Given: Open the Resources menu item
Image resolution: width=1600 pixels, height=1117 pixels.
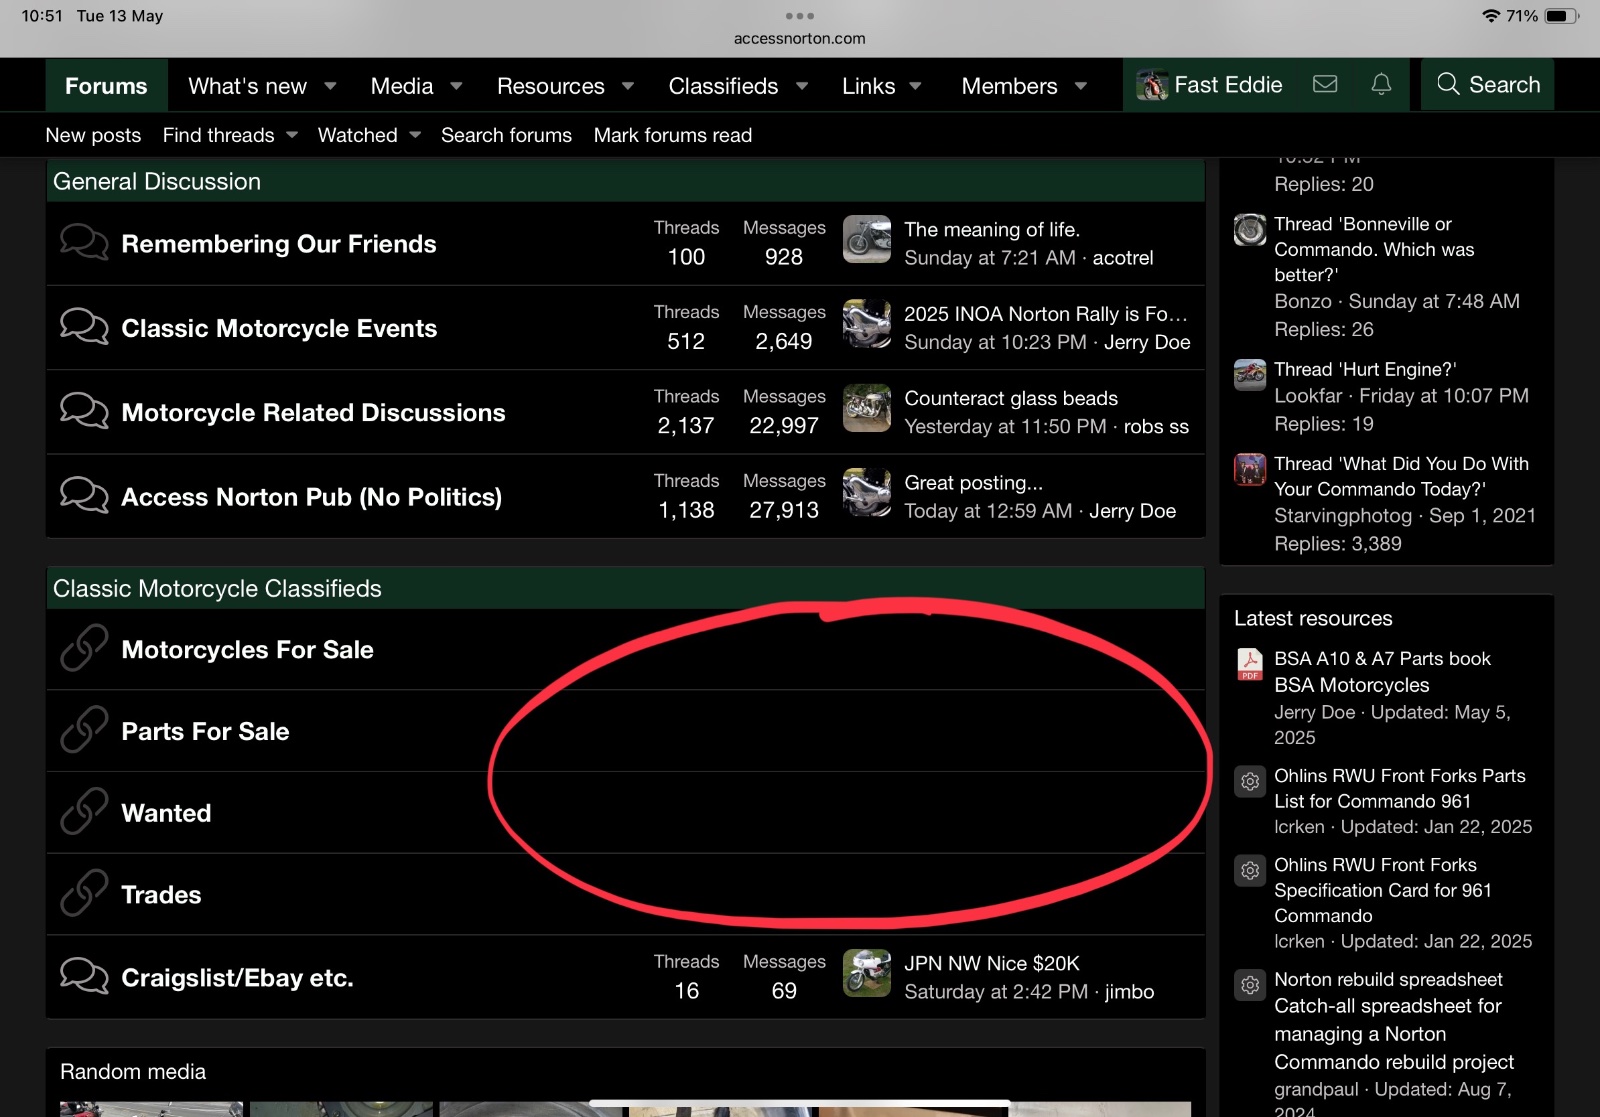Looking at the screenshot, I should pyautogui.click(x=550, y=86).
